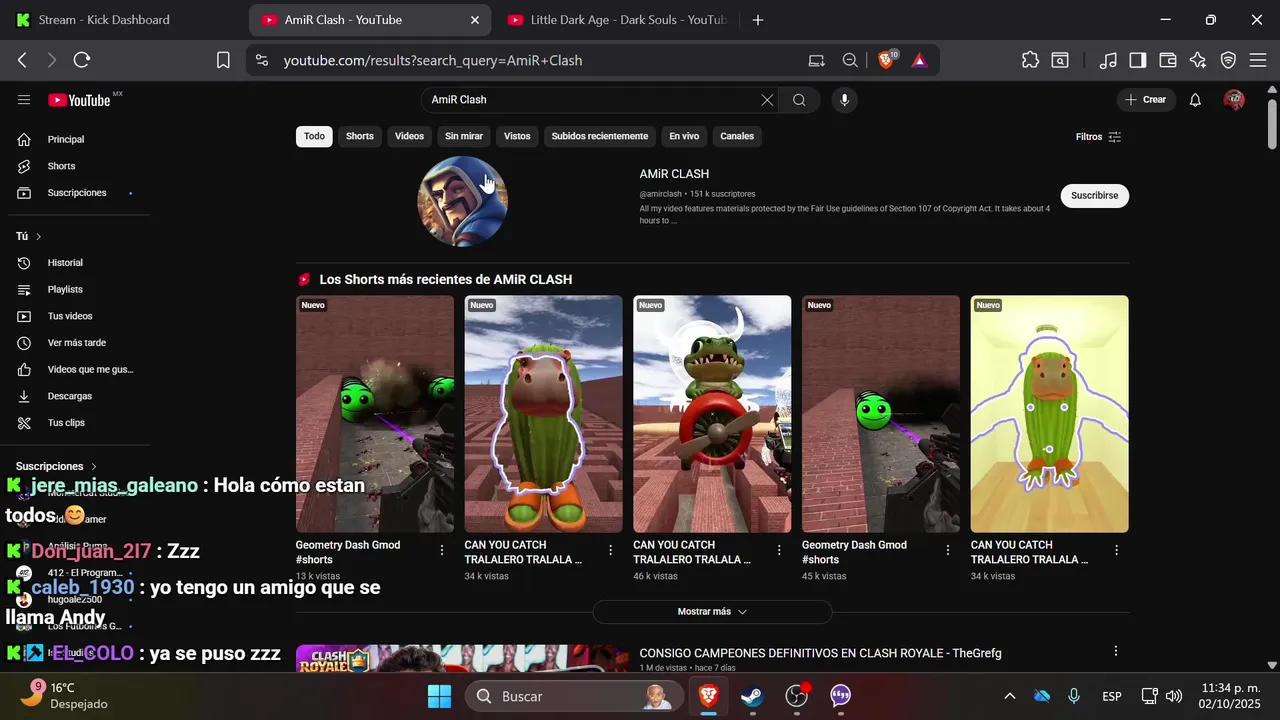Show hidden system tray icons chevron
Screen dimensions: 1280x720
[x=1010, y=696]
